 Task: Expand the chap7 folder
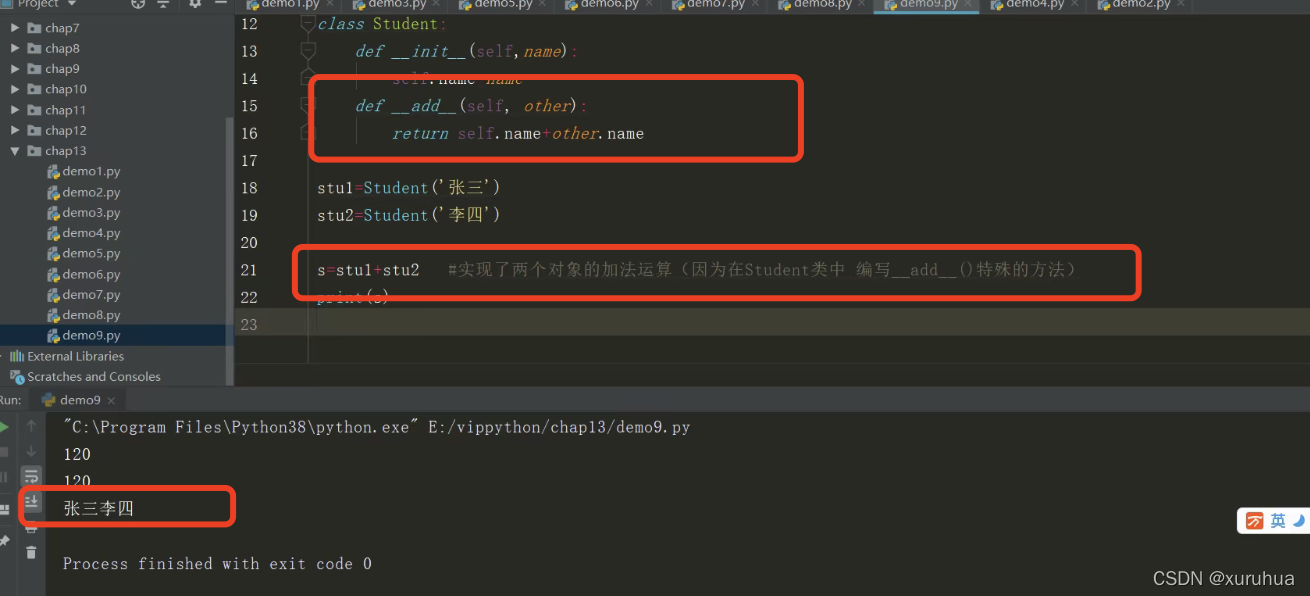[x=15, y=28]
